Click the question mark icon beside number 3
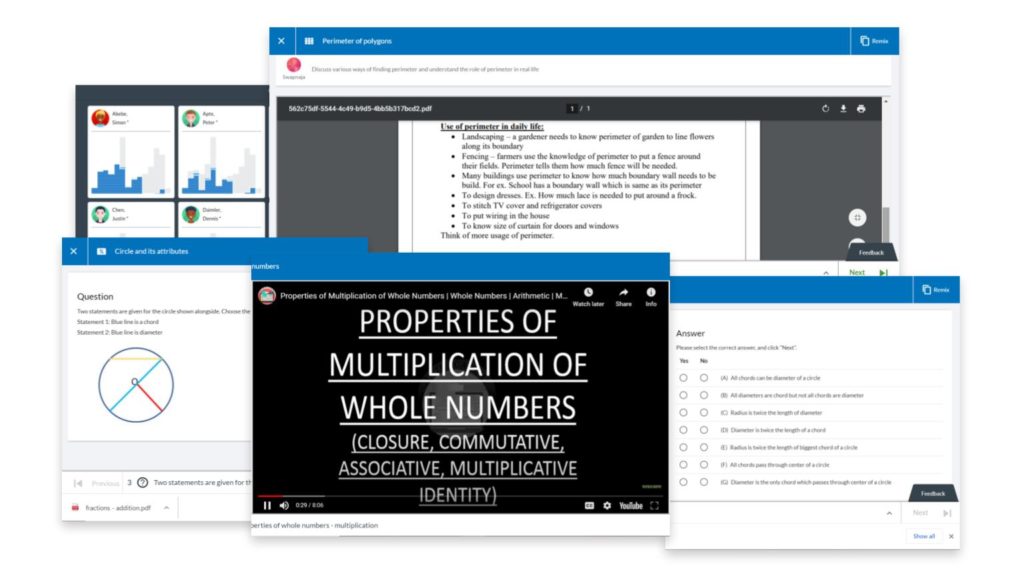Screen dimensions: 1024x576 point(142,483)
